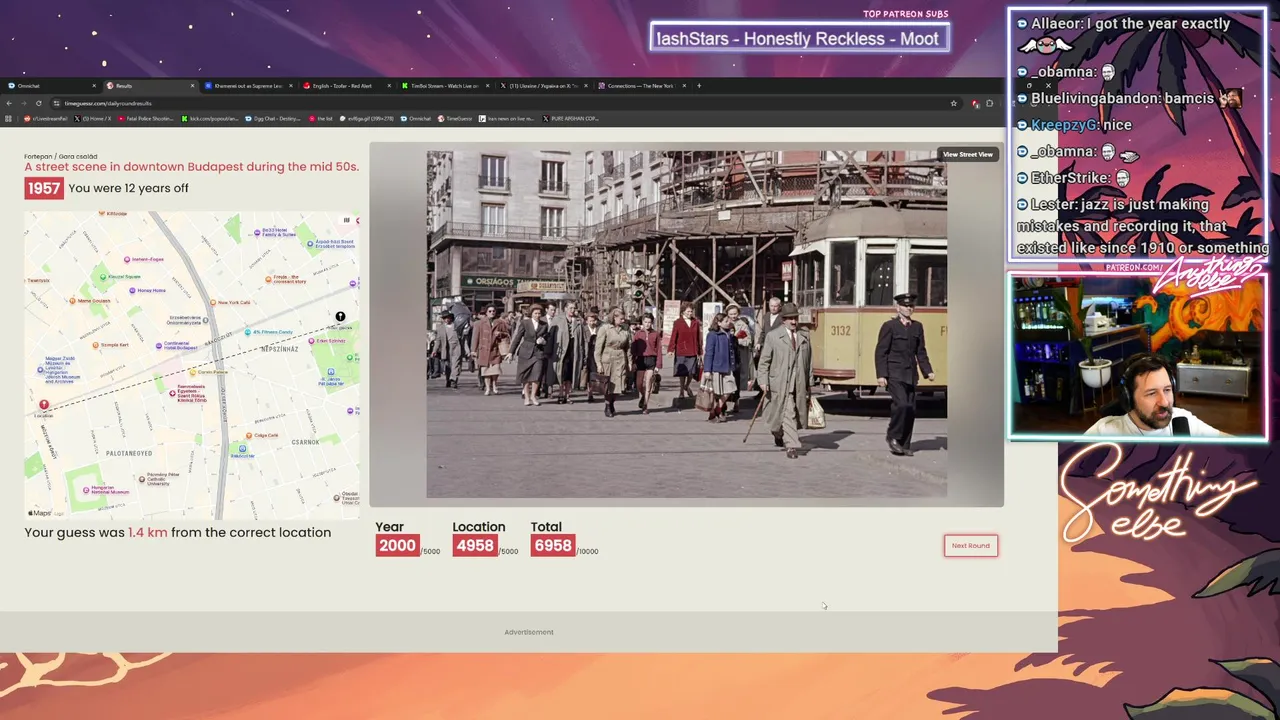Viewport: 1280px width, 720px height.
Task: Close the Omnichat tab
Action: point(94,86)
